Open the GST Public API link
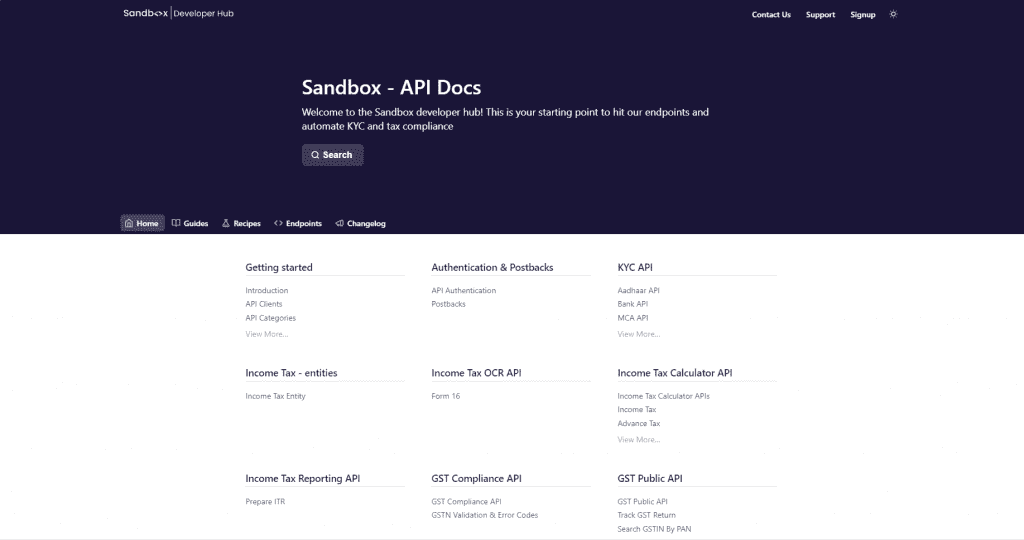 (x=643, y=502)
